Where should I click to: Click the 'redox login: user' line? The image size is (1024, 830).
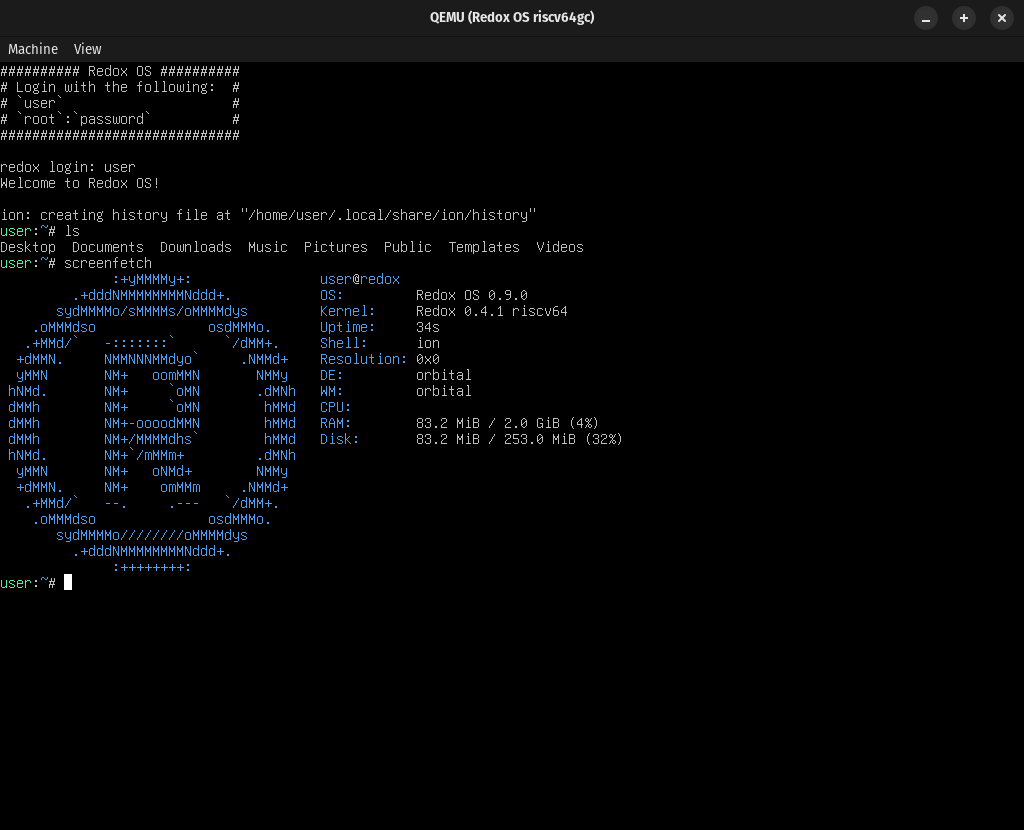click(x=68, y=167)
